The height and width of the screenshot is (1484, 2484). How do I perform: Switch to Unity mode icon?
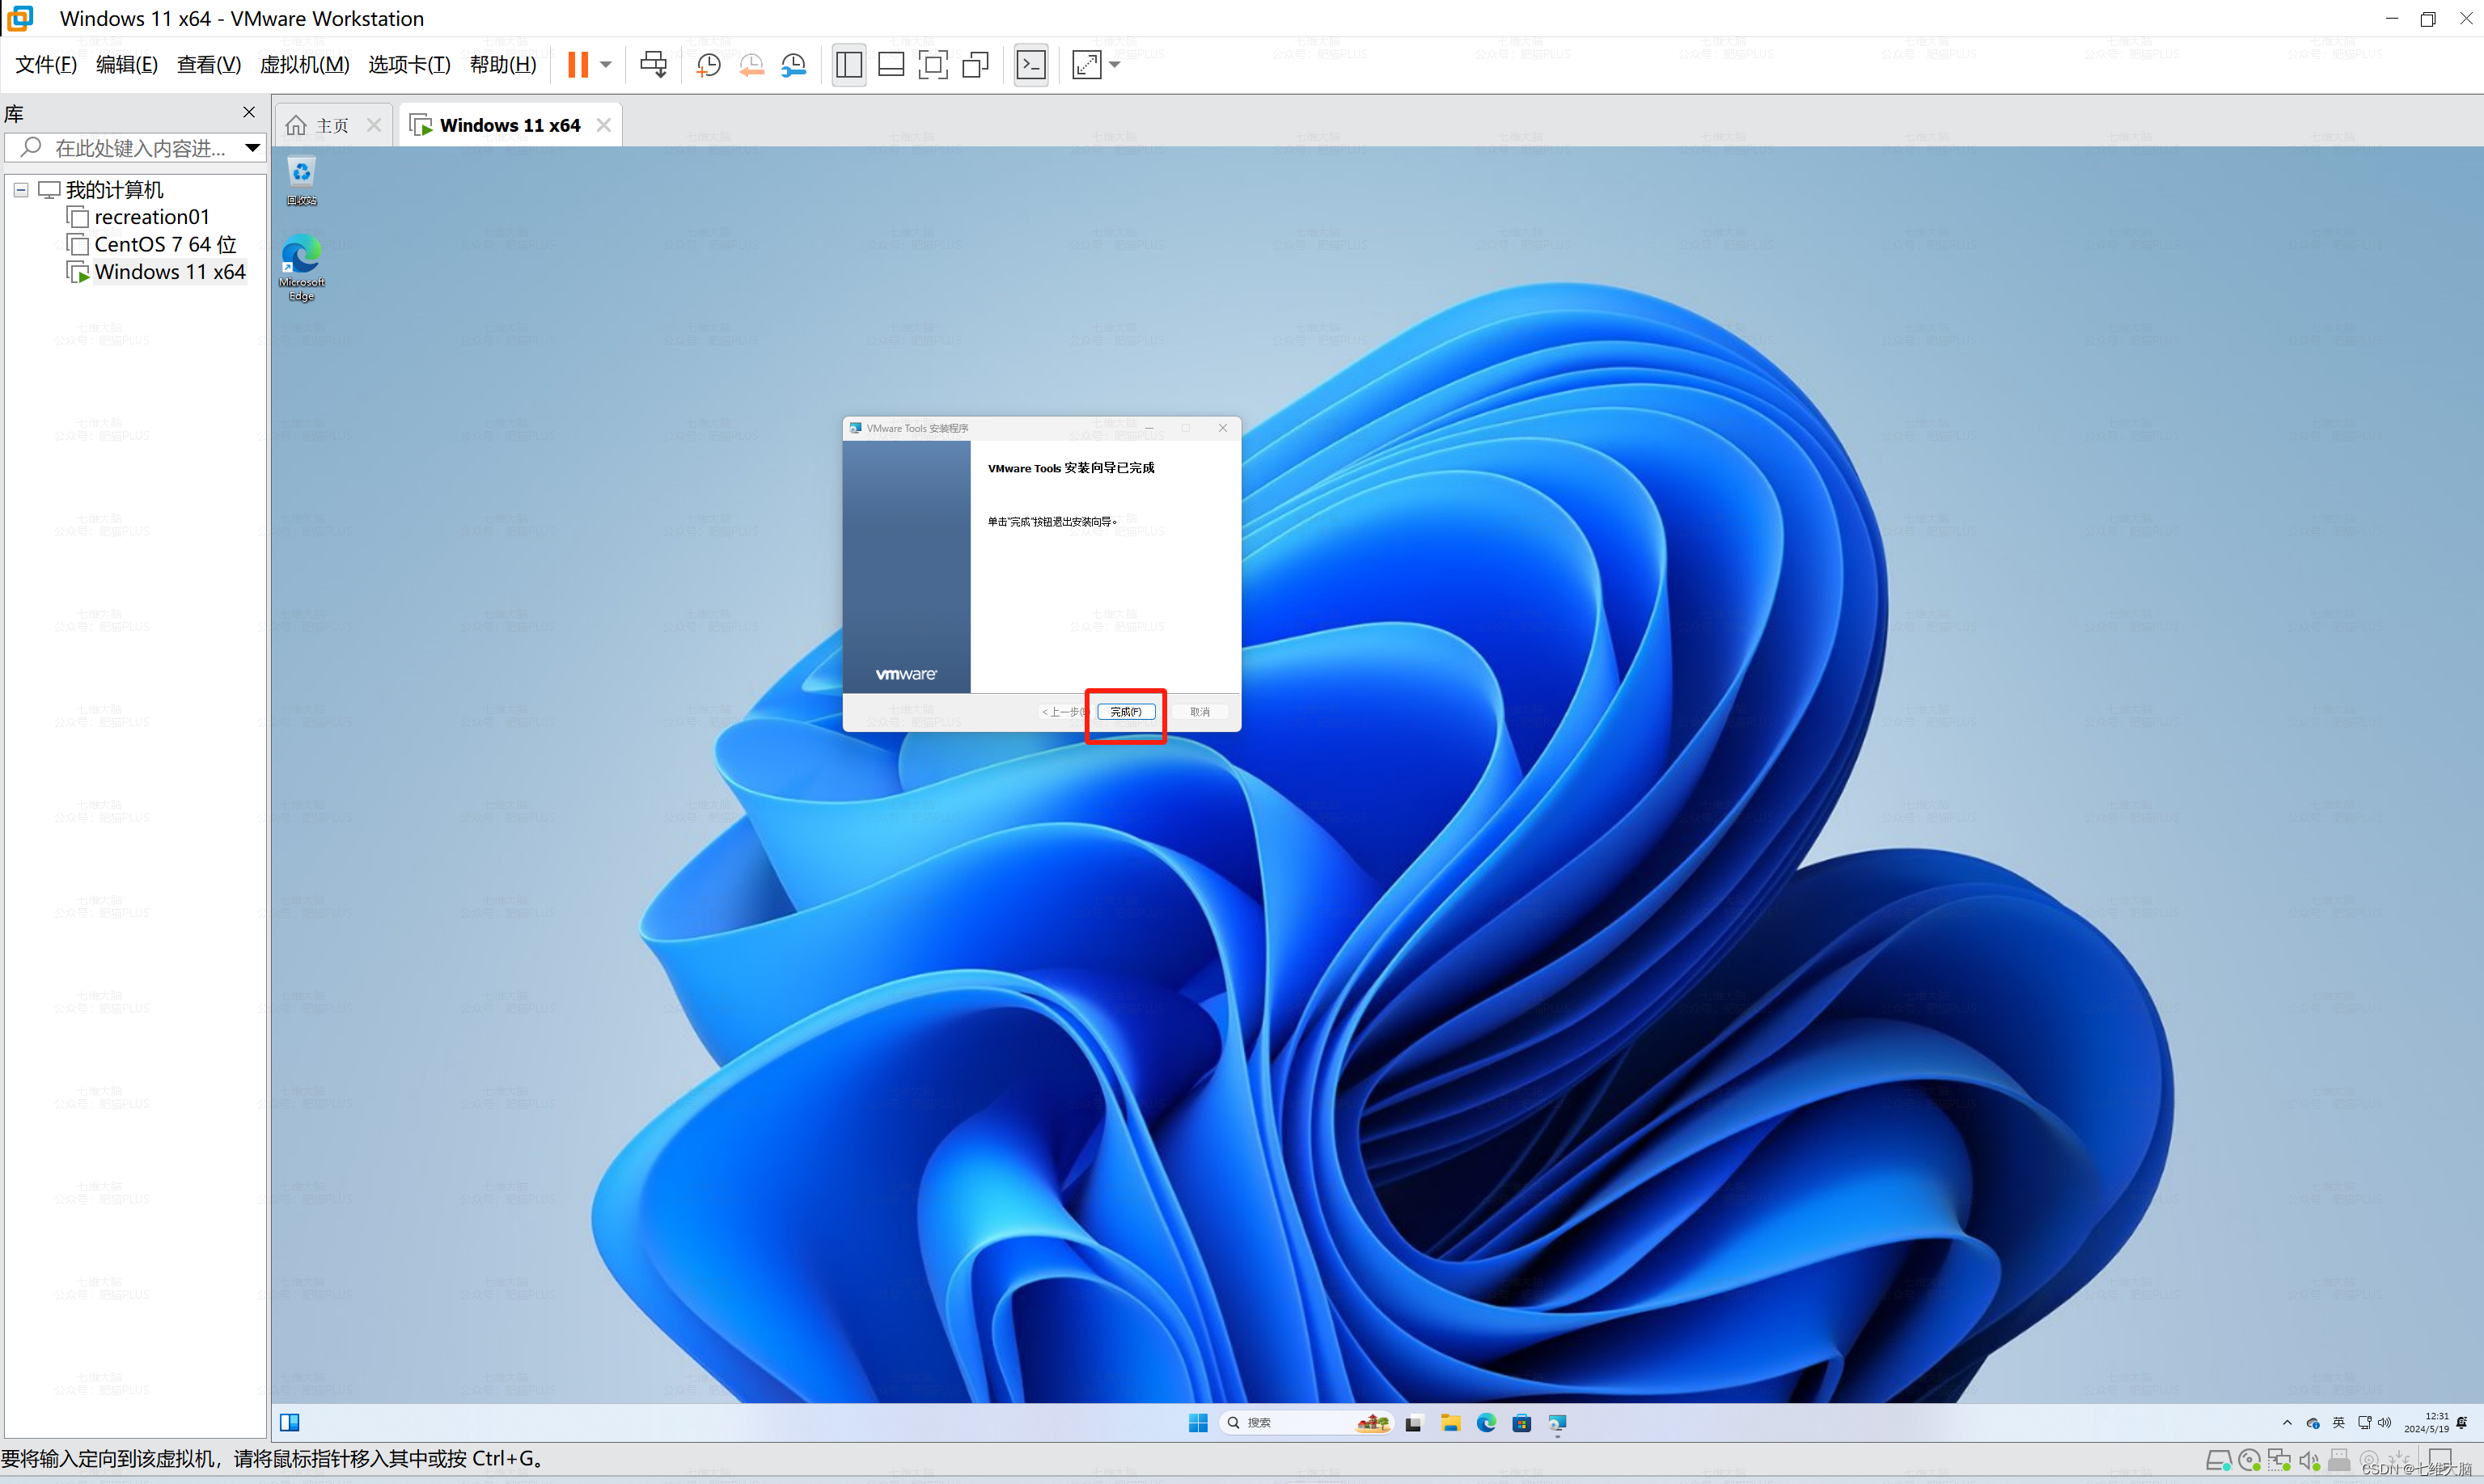click(x=975, y=65)
